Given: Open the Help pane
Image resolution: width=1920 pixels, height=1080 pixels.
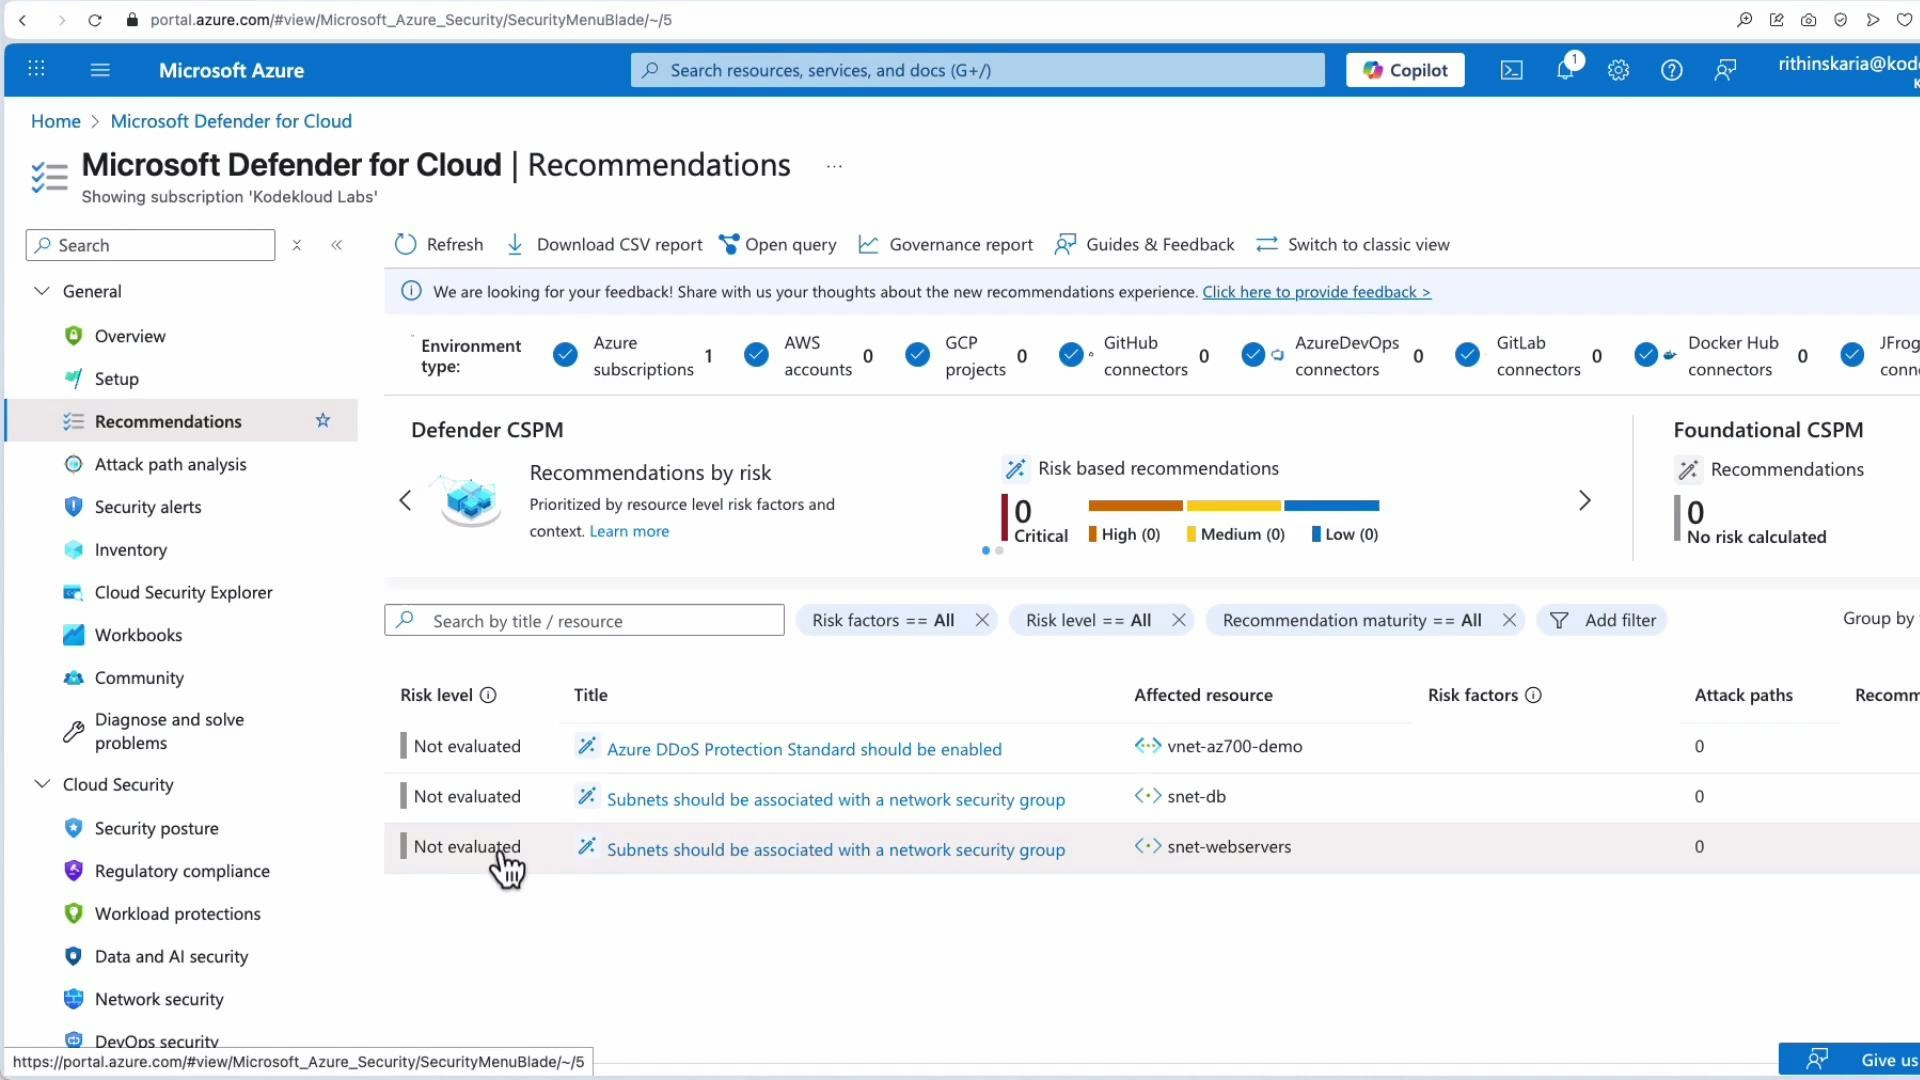Looking at the screenshot, I should point(1672,70).
